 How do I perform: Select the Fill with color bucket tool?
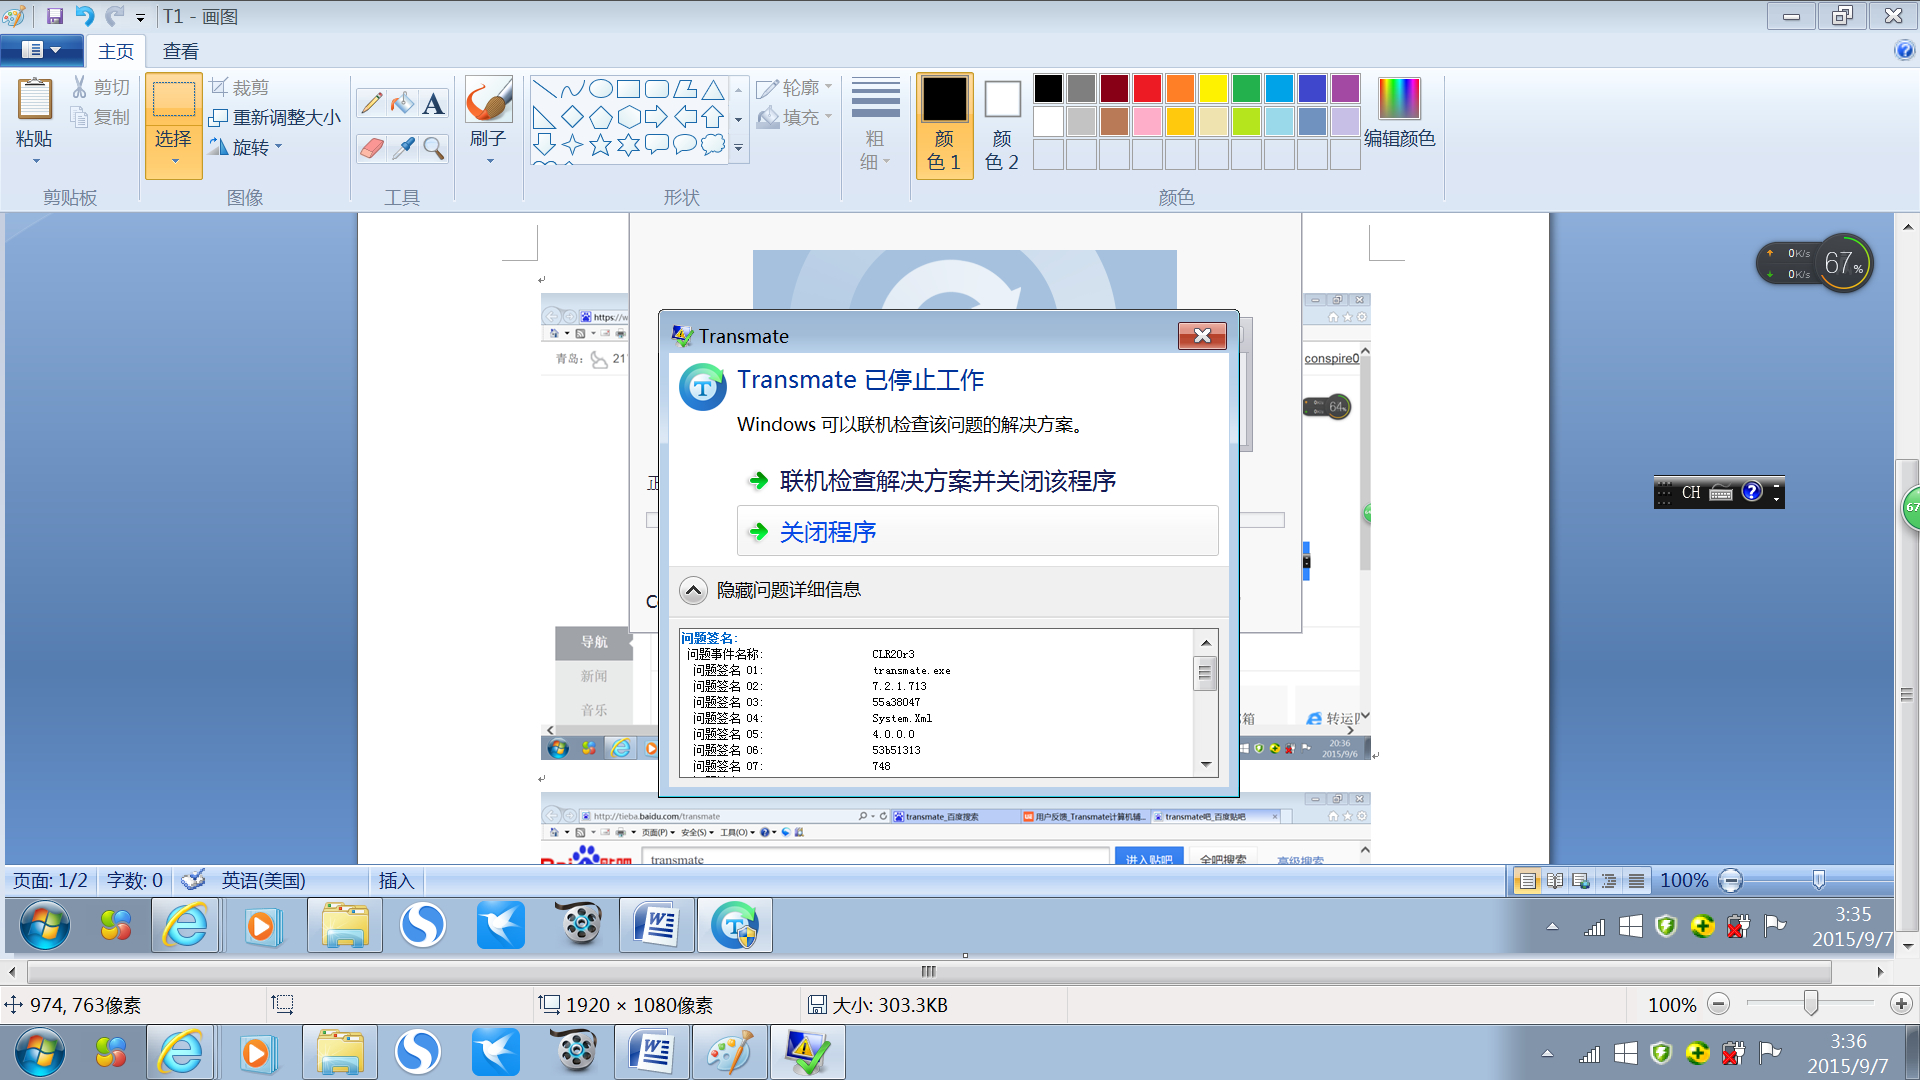[x=402, y=103]
